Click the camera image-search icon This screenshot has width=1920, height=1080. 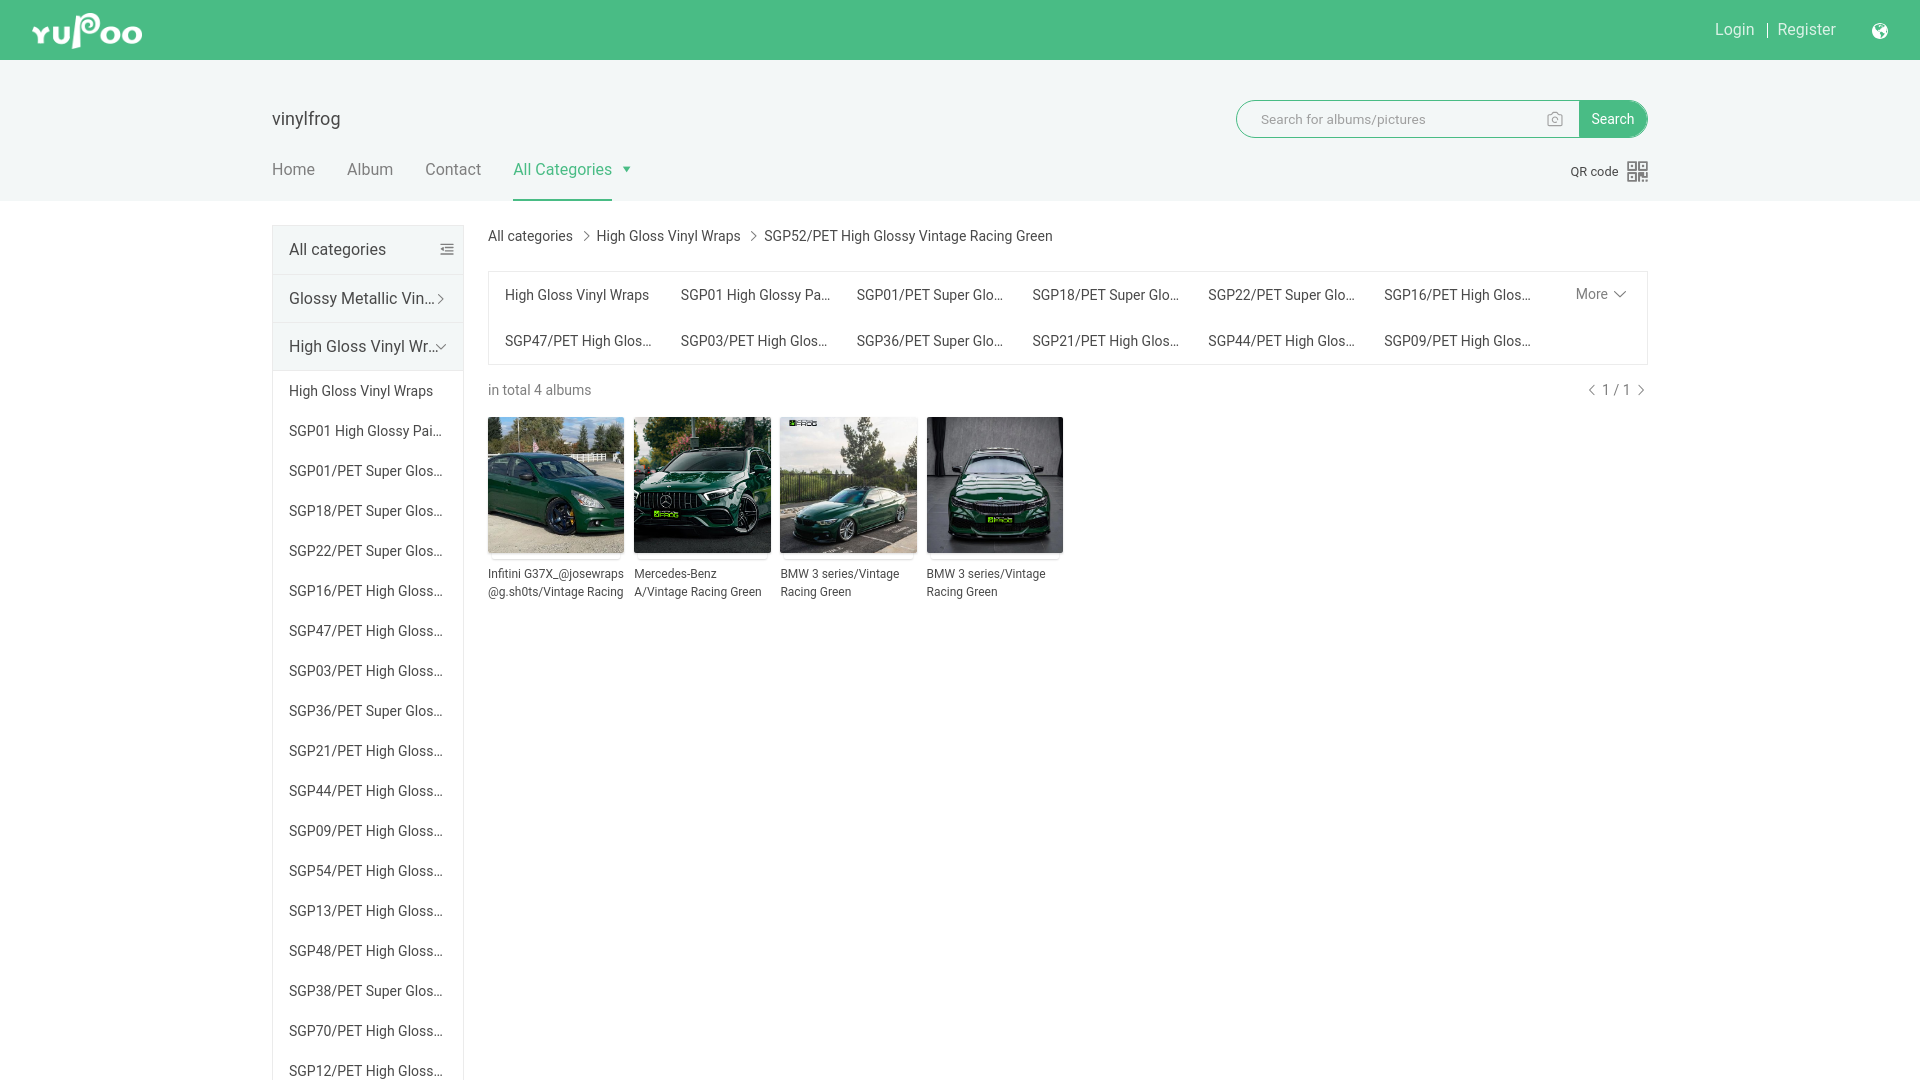(1555, 119)
